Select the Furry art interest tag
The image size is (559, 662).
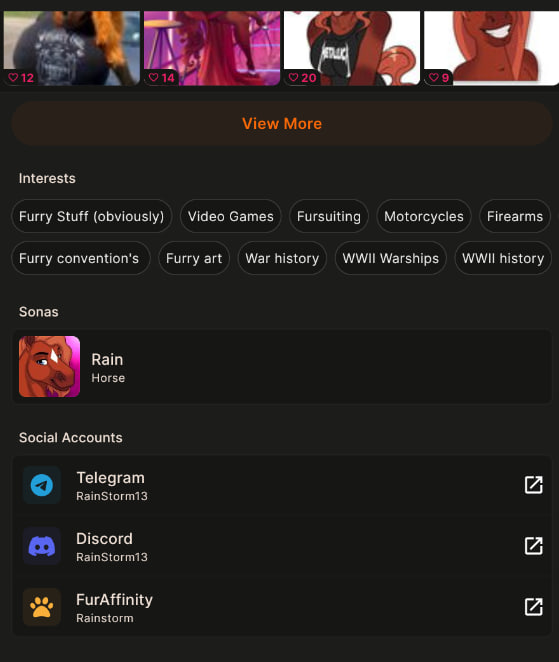coord(194,258)
